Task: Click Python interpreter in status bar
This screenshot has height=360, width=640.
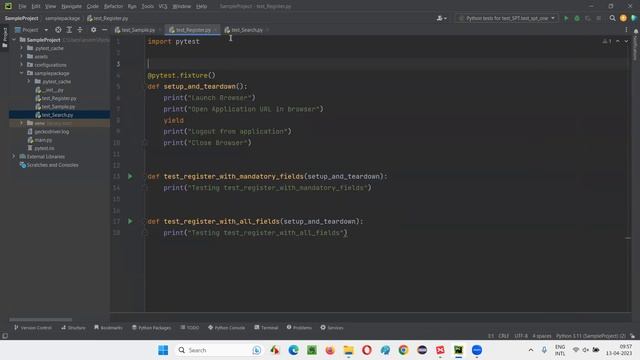Action: [591, 336]
